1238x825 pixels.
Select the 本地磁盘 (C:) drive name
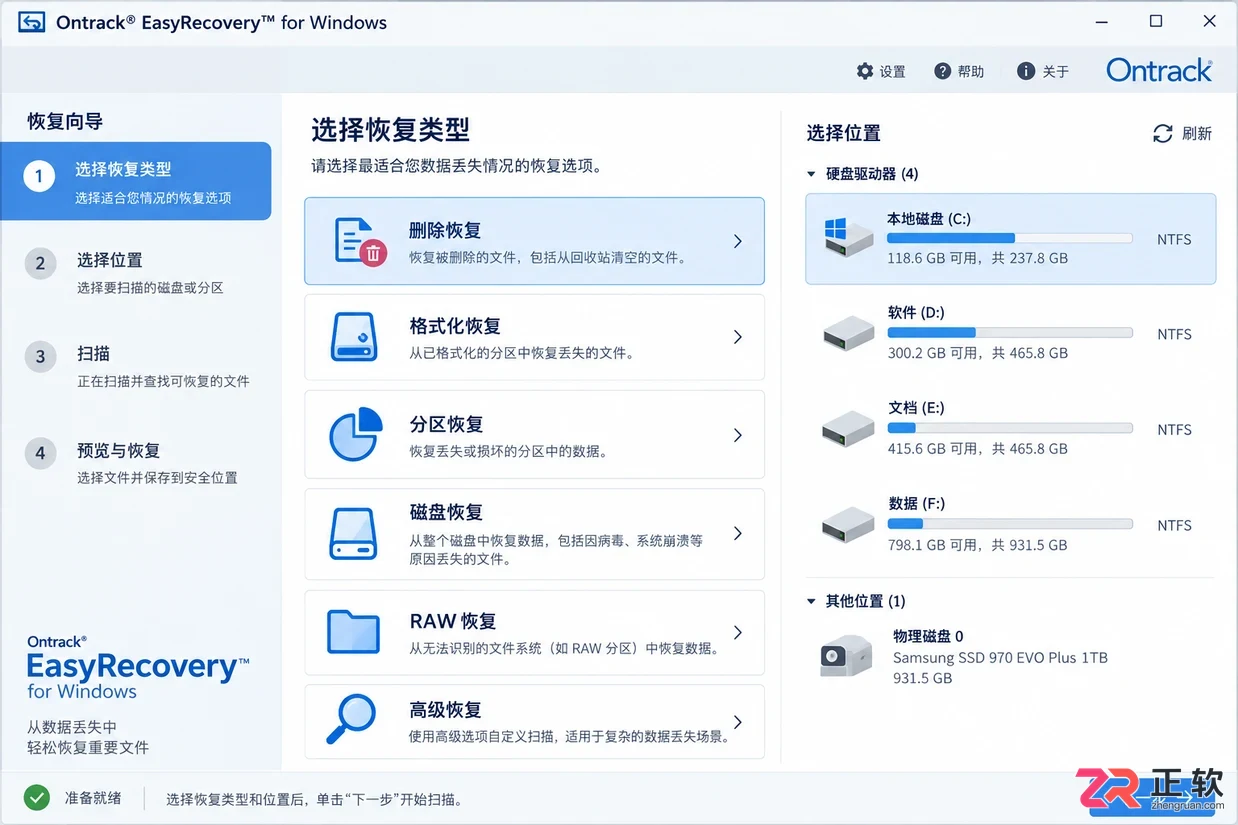(928, 218)
